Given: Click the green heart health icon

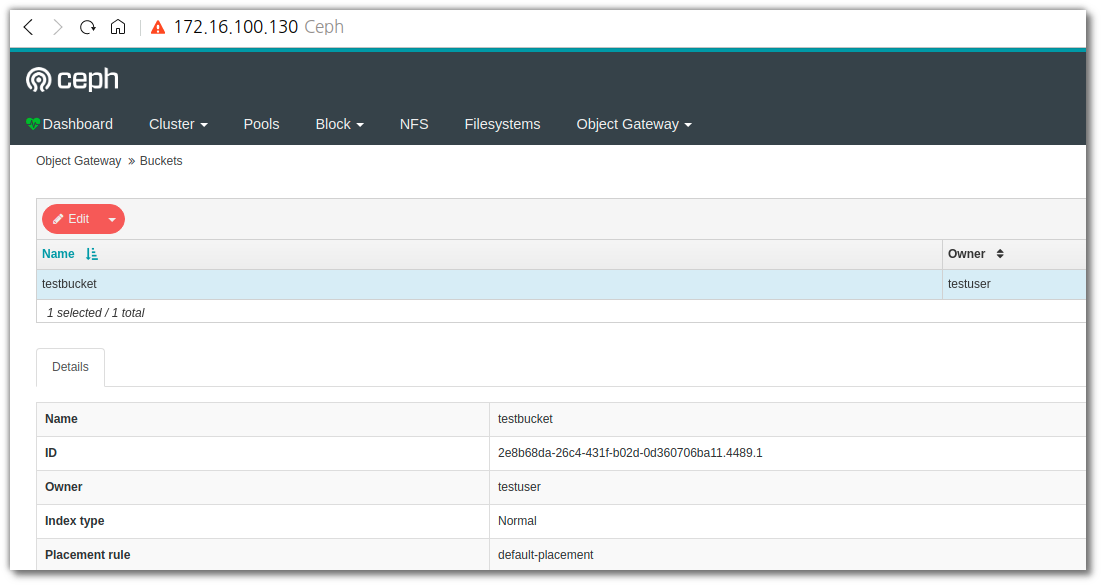Looking at the screenshot, I should point(32,124).
